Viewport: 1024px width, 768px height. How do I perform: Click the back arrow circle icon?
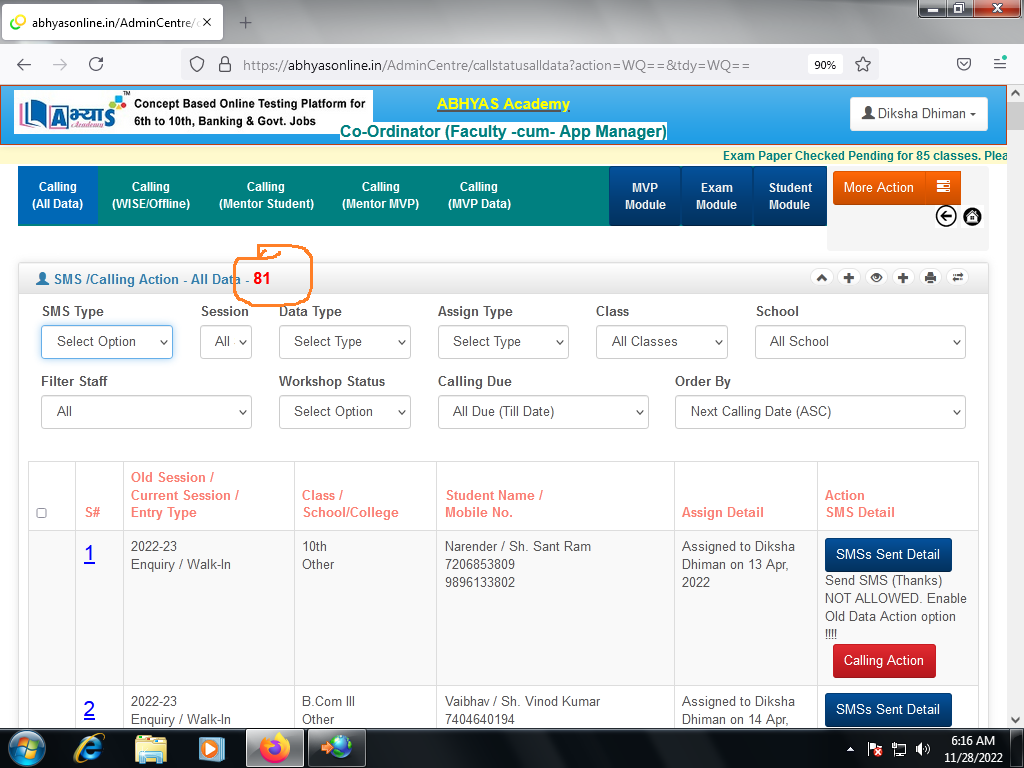pyautogui.click(x=946, y=216)
